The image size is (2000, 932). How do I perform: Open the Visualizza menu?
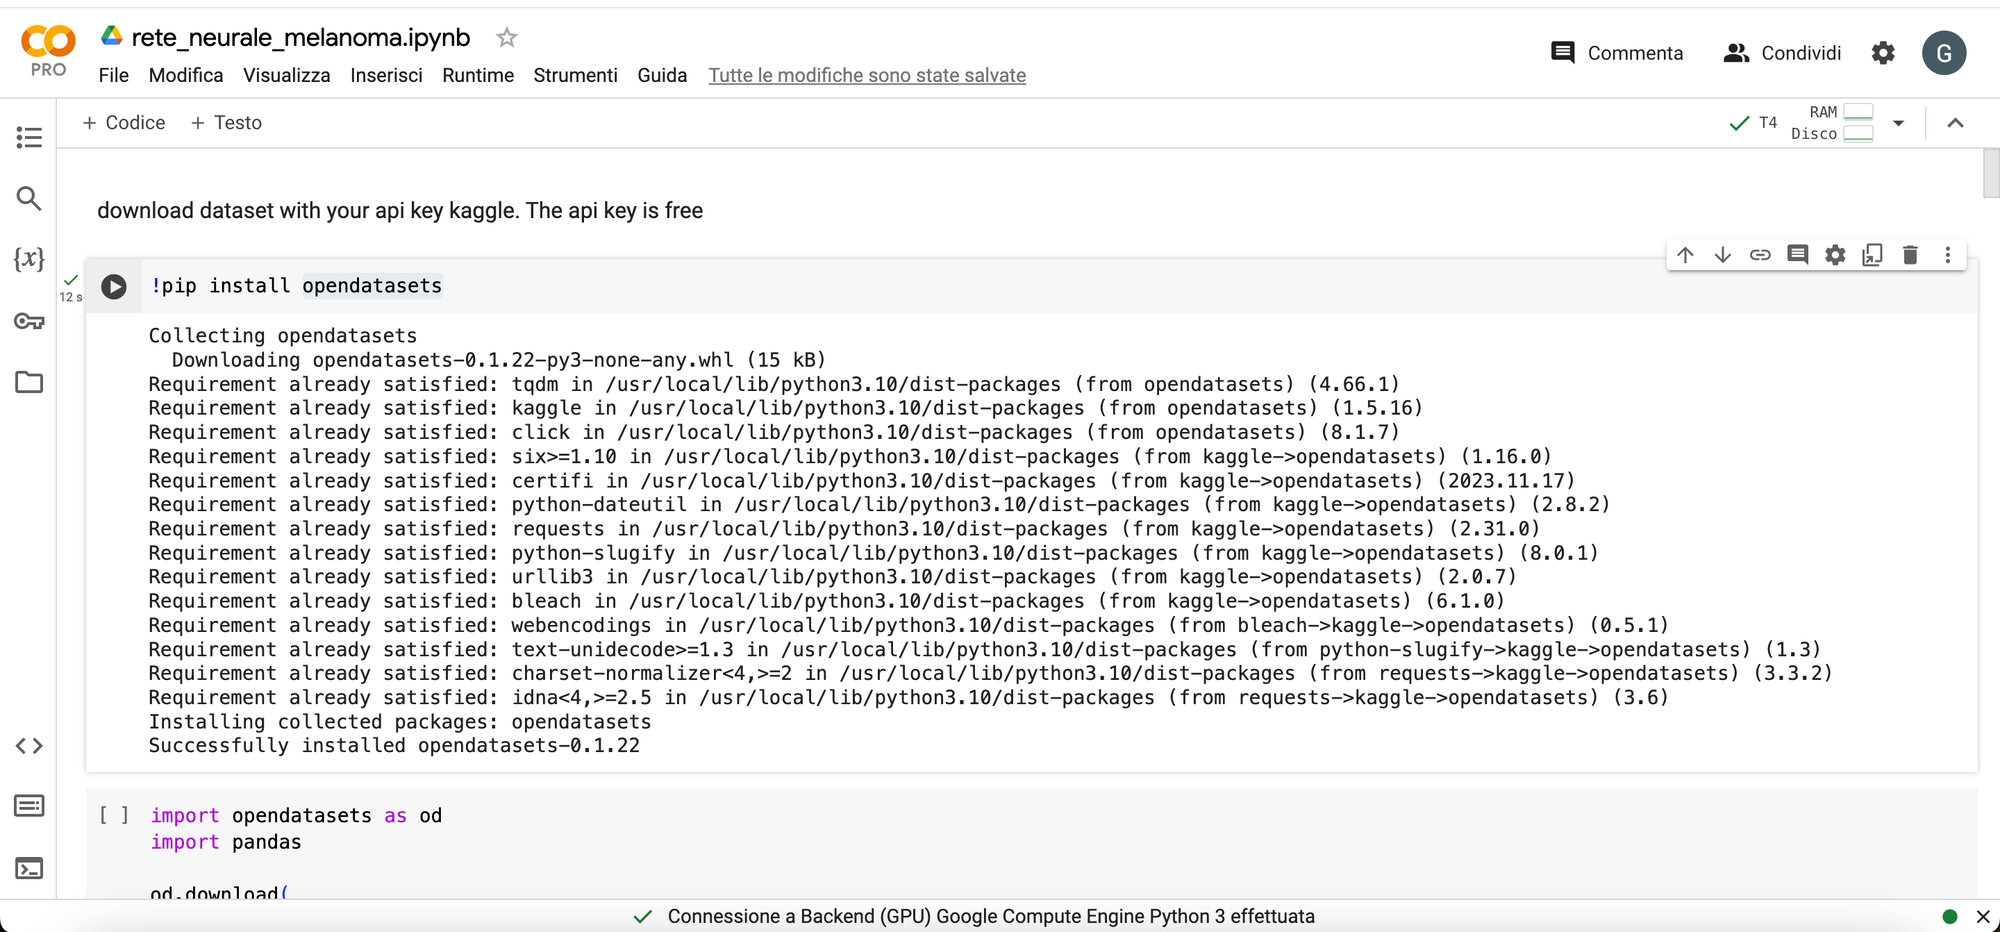point(287,75)
